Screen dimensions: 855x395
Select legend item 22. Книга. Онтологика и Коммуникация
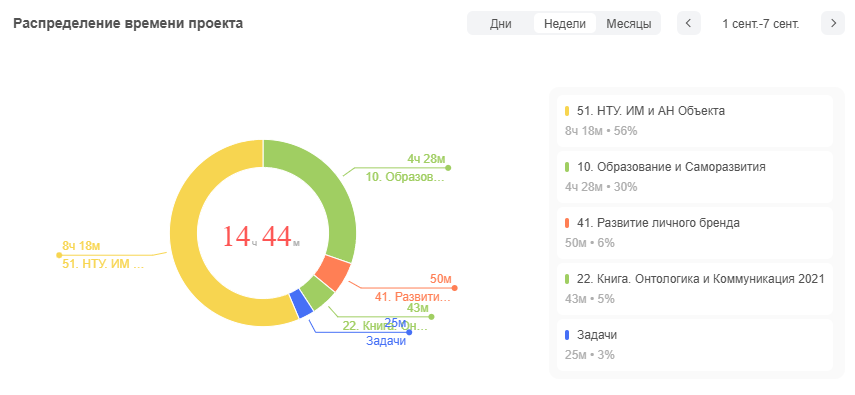pyautogui.click(x=695, y=289)
